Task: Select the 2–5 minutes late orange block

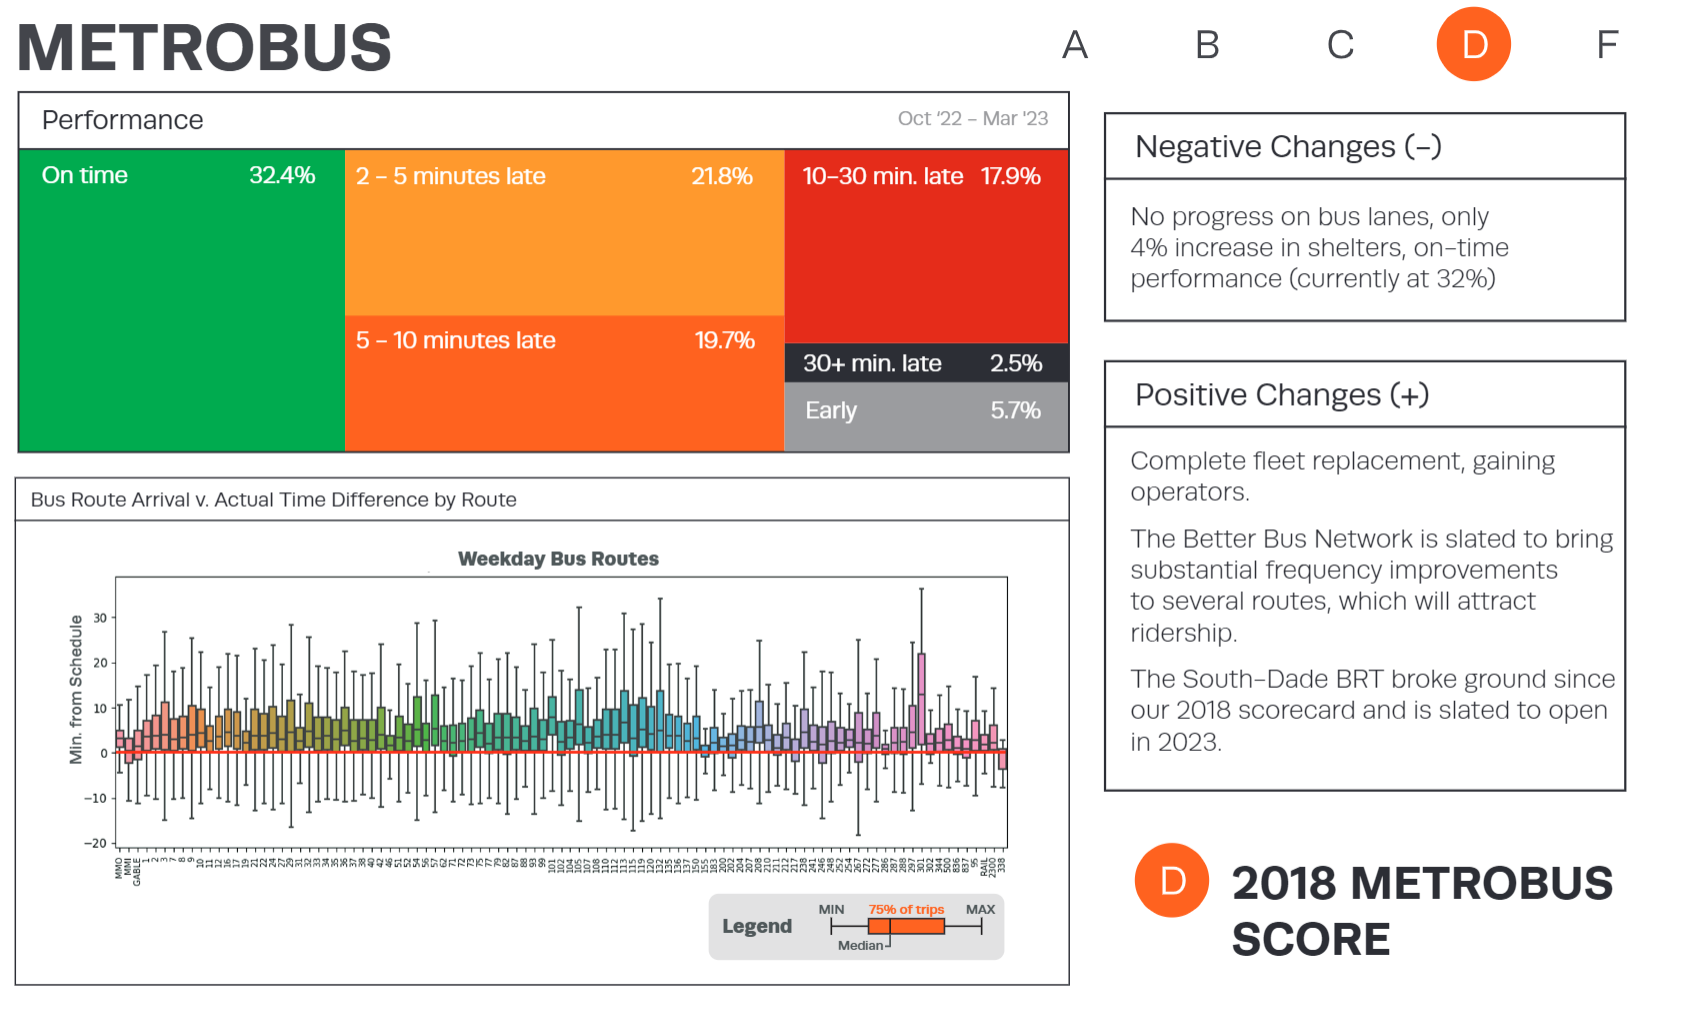Action: 565,230
